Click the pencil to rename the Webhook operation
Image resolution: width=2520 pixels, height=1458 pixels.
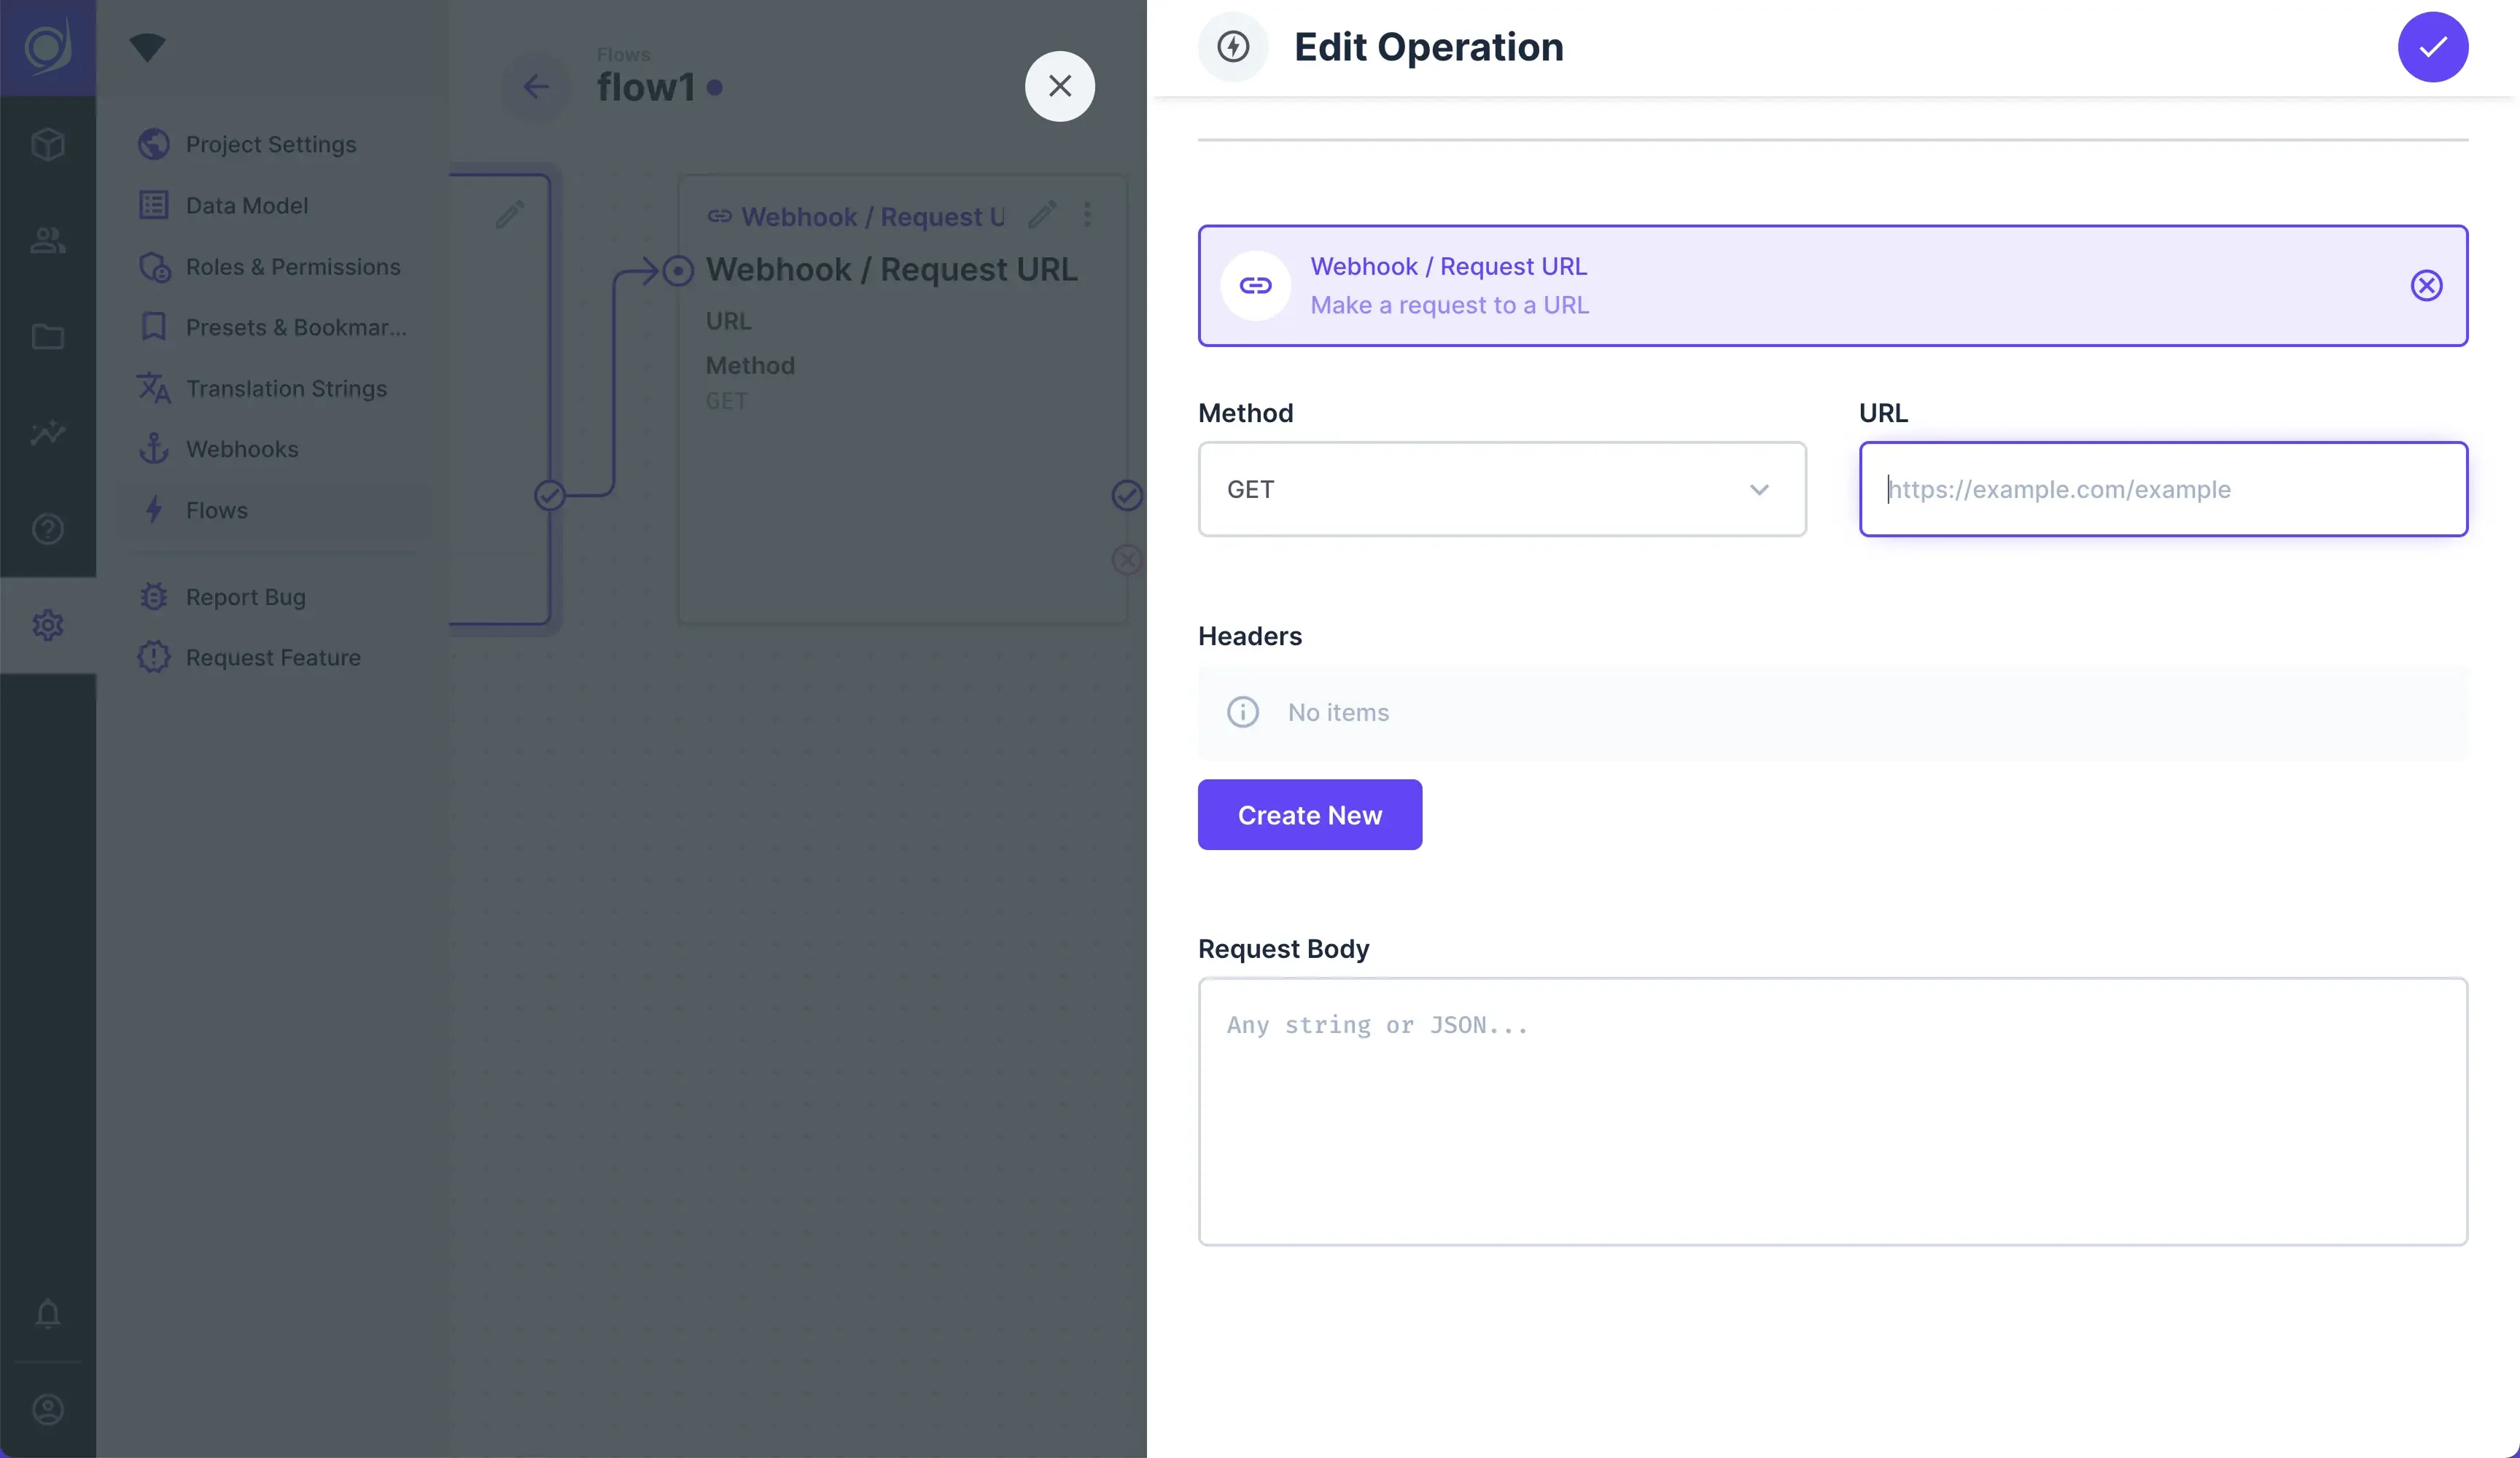(1043, 214)
